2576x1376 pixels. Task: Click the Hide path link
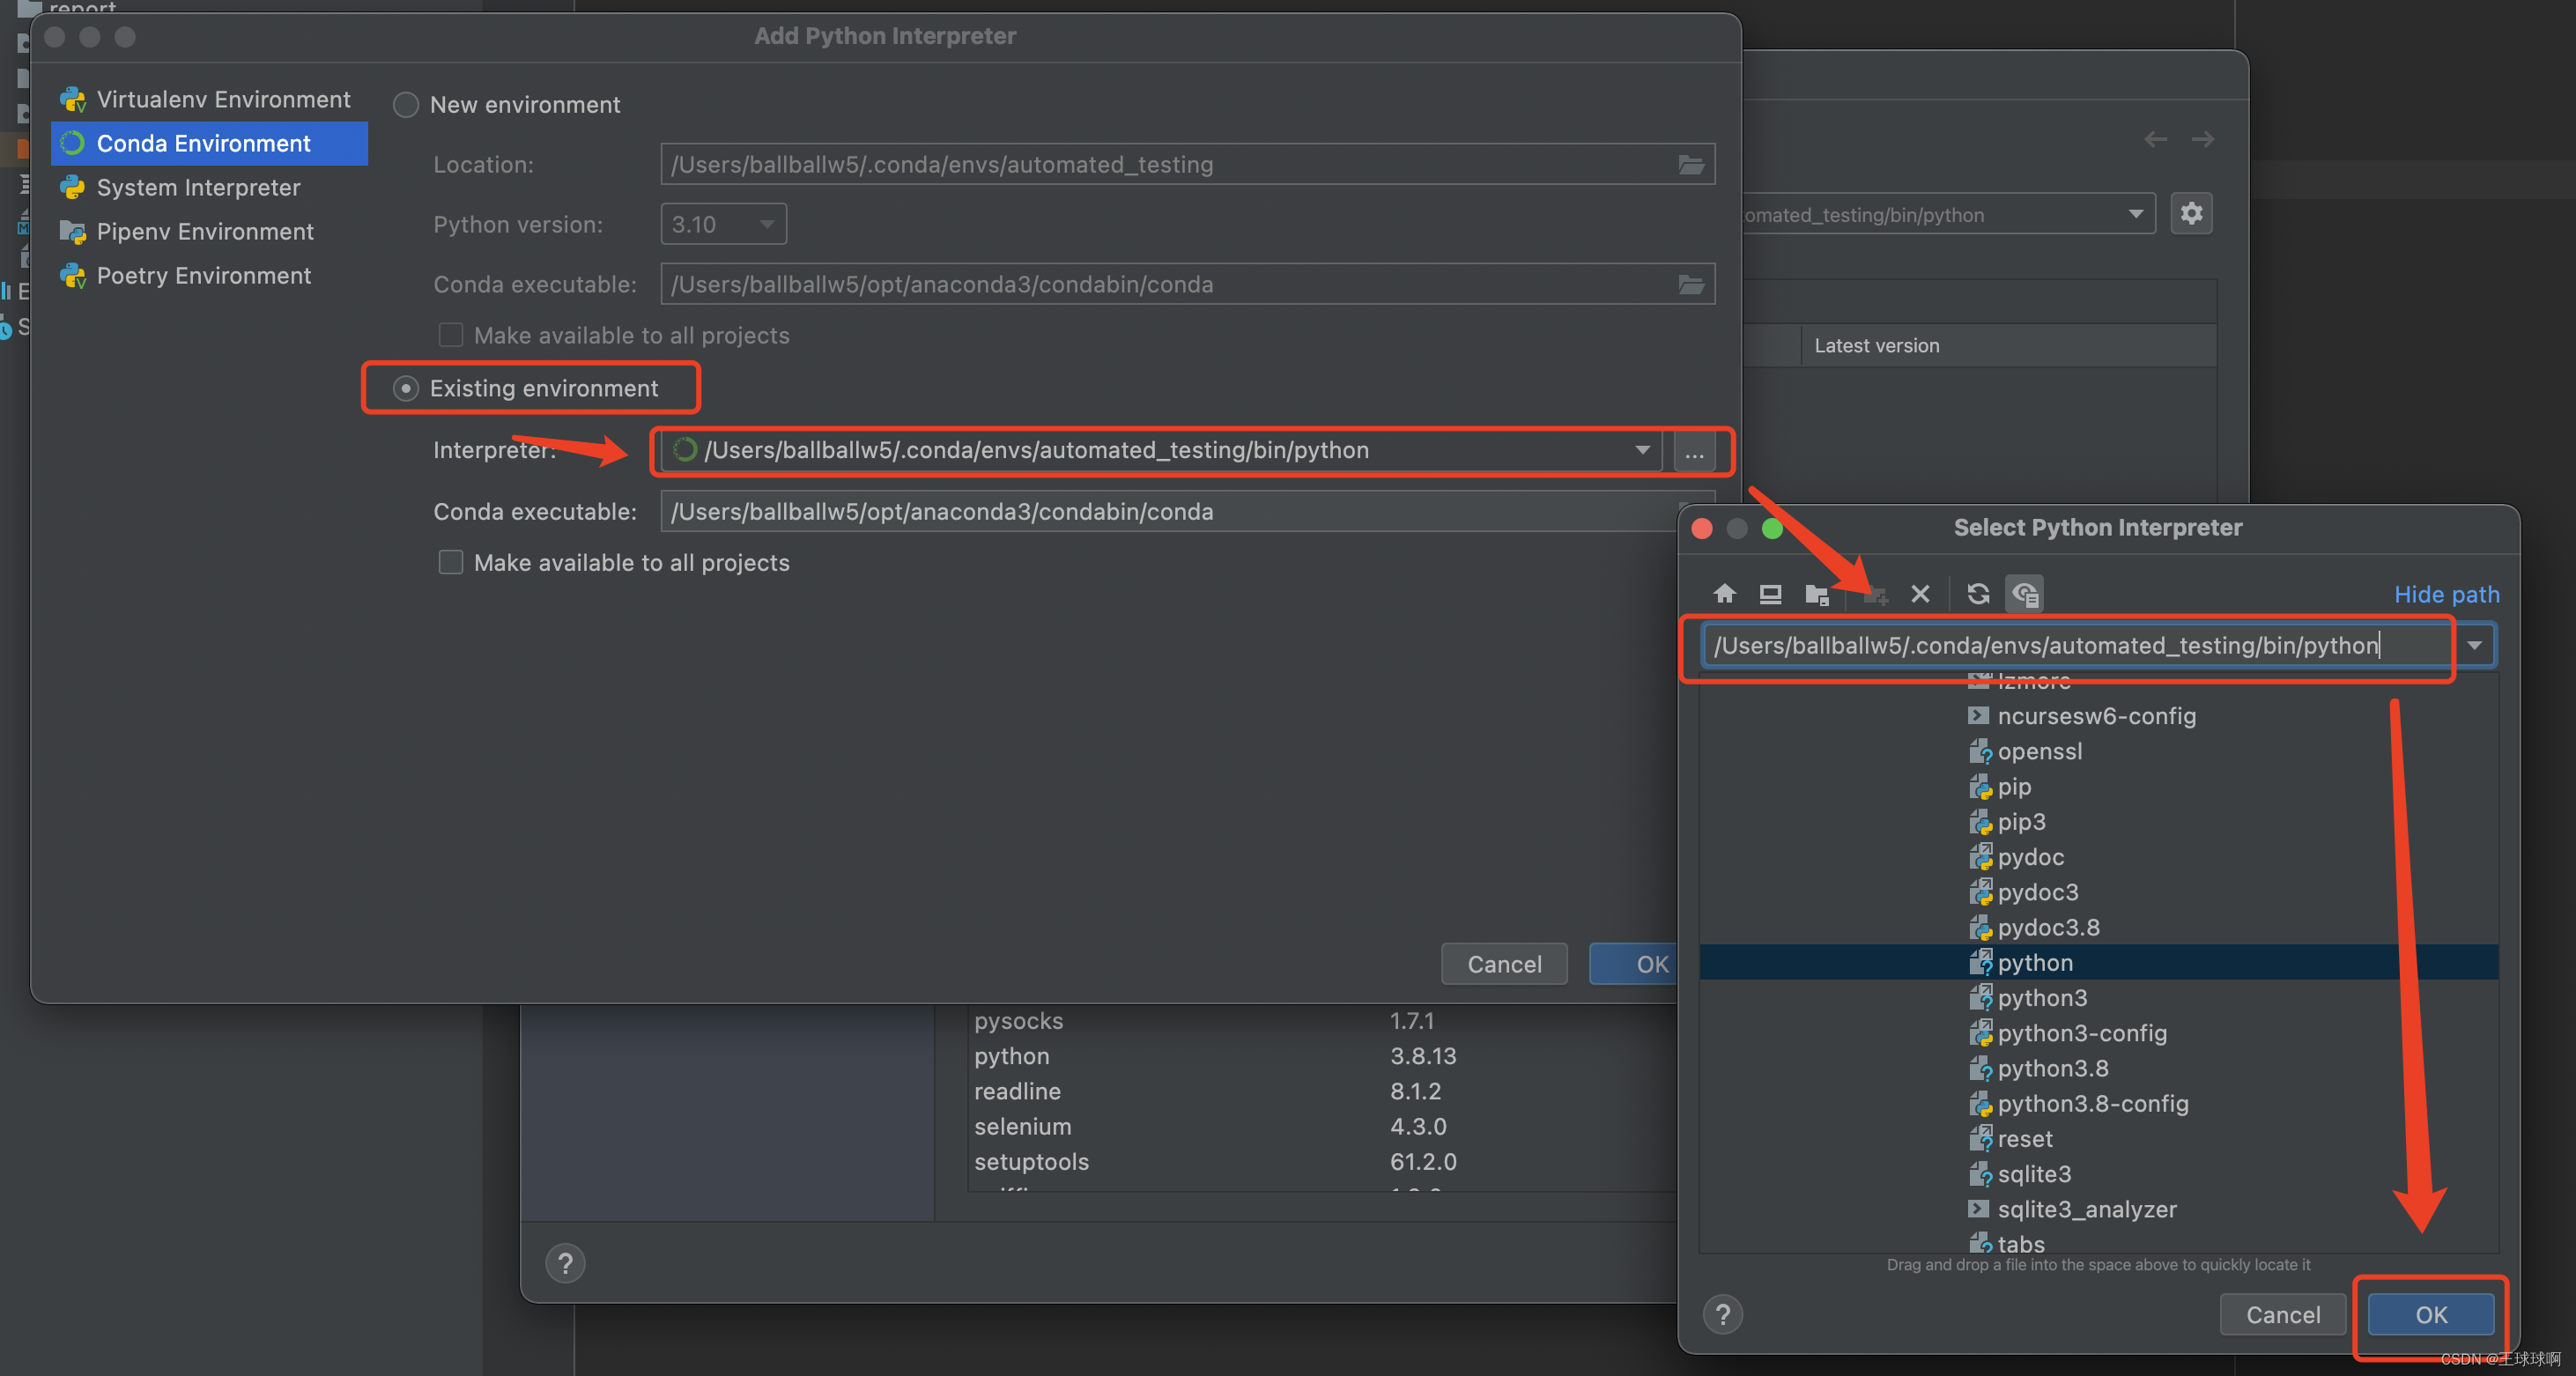click(2446, 595)
